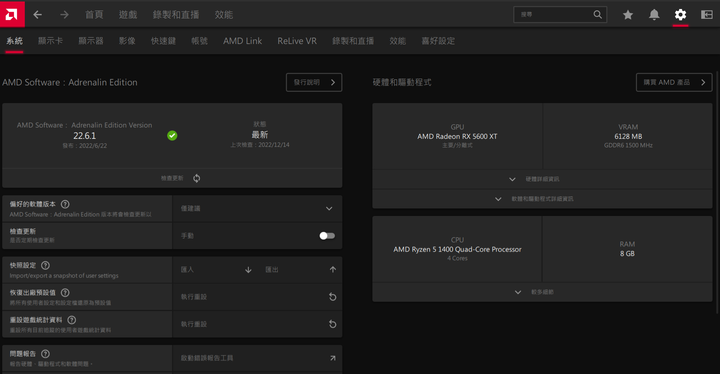Viewport: 720px width, 374px height.
Task: Open favorites star icon
Action: 628,15
